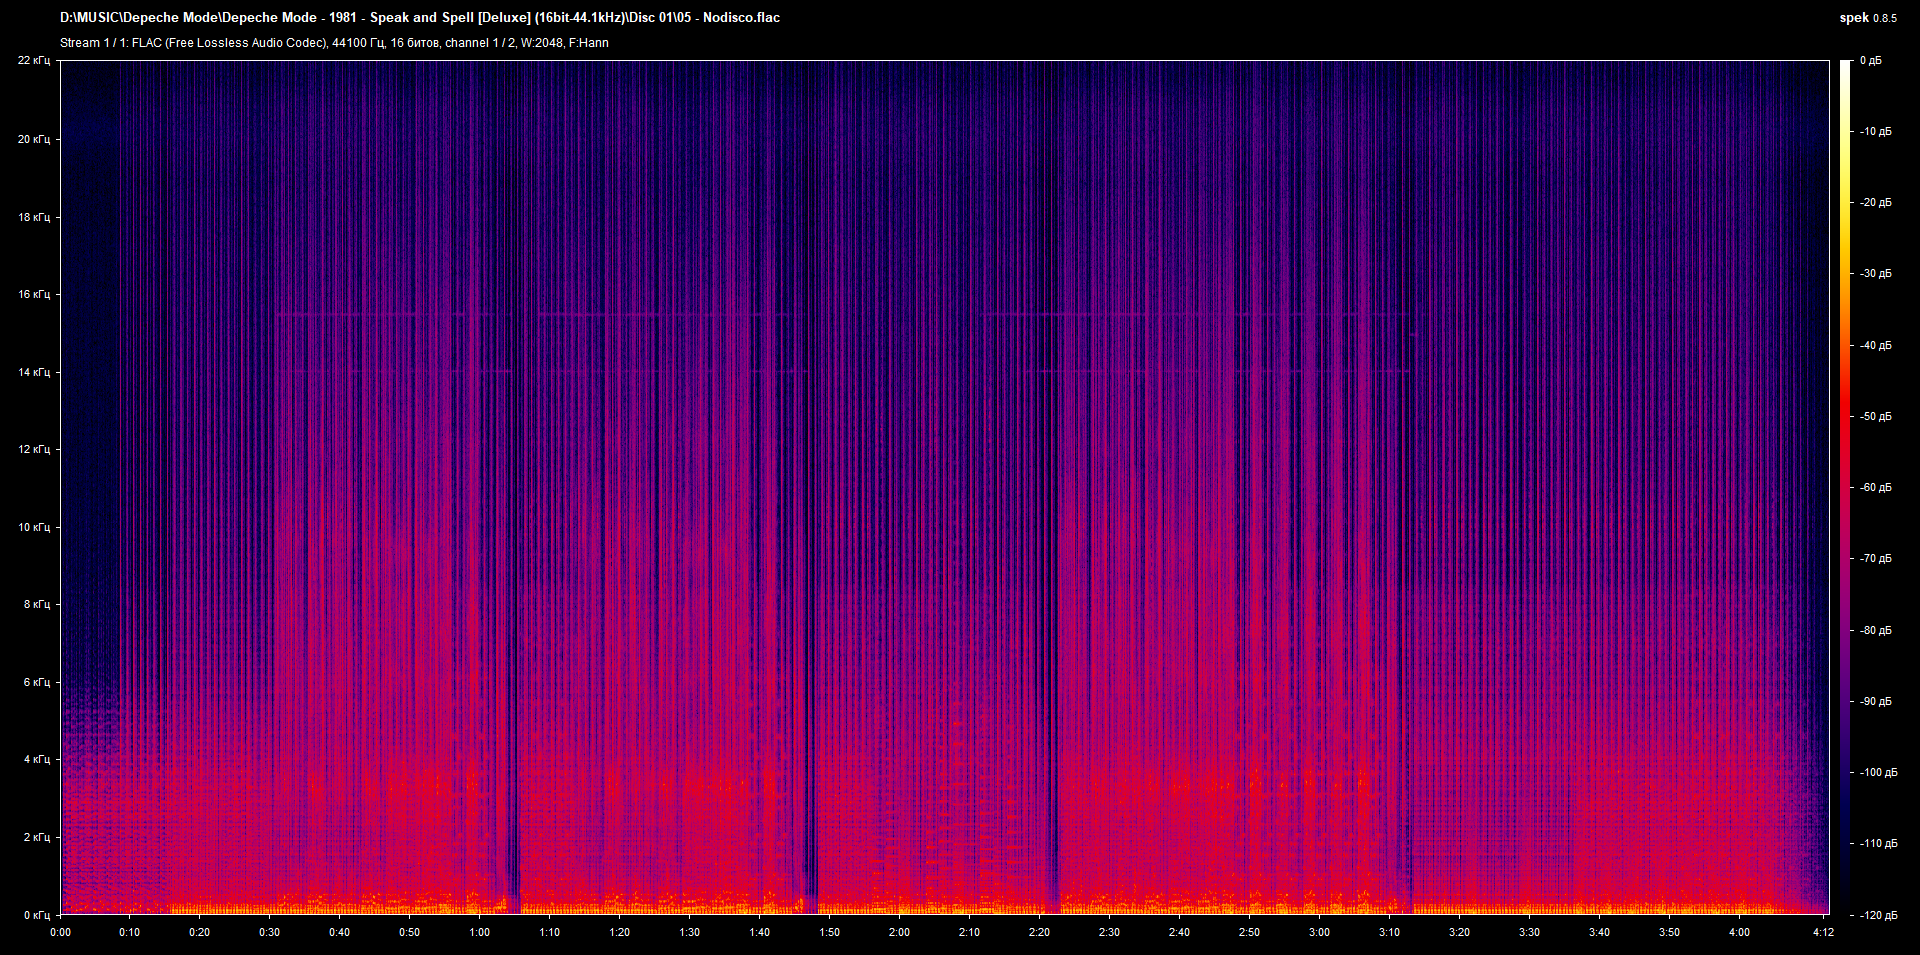The width and height of the screenshot is (1920, 955).
Task: Click the spek logo text
Action: (1853, 18)
